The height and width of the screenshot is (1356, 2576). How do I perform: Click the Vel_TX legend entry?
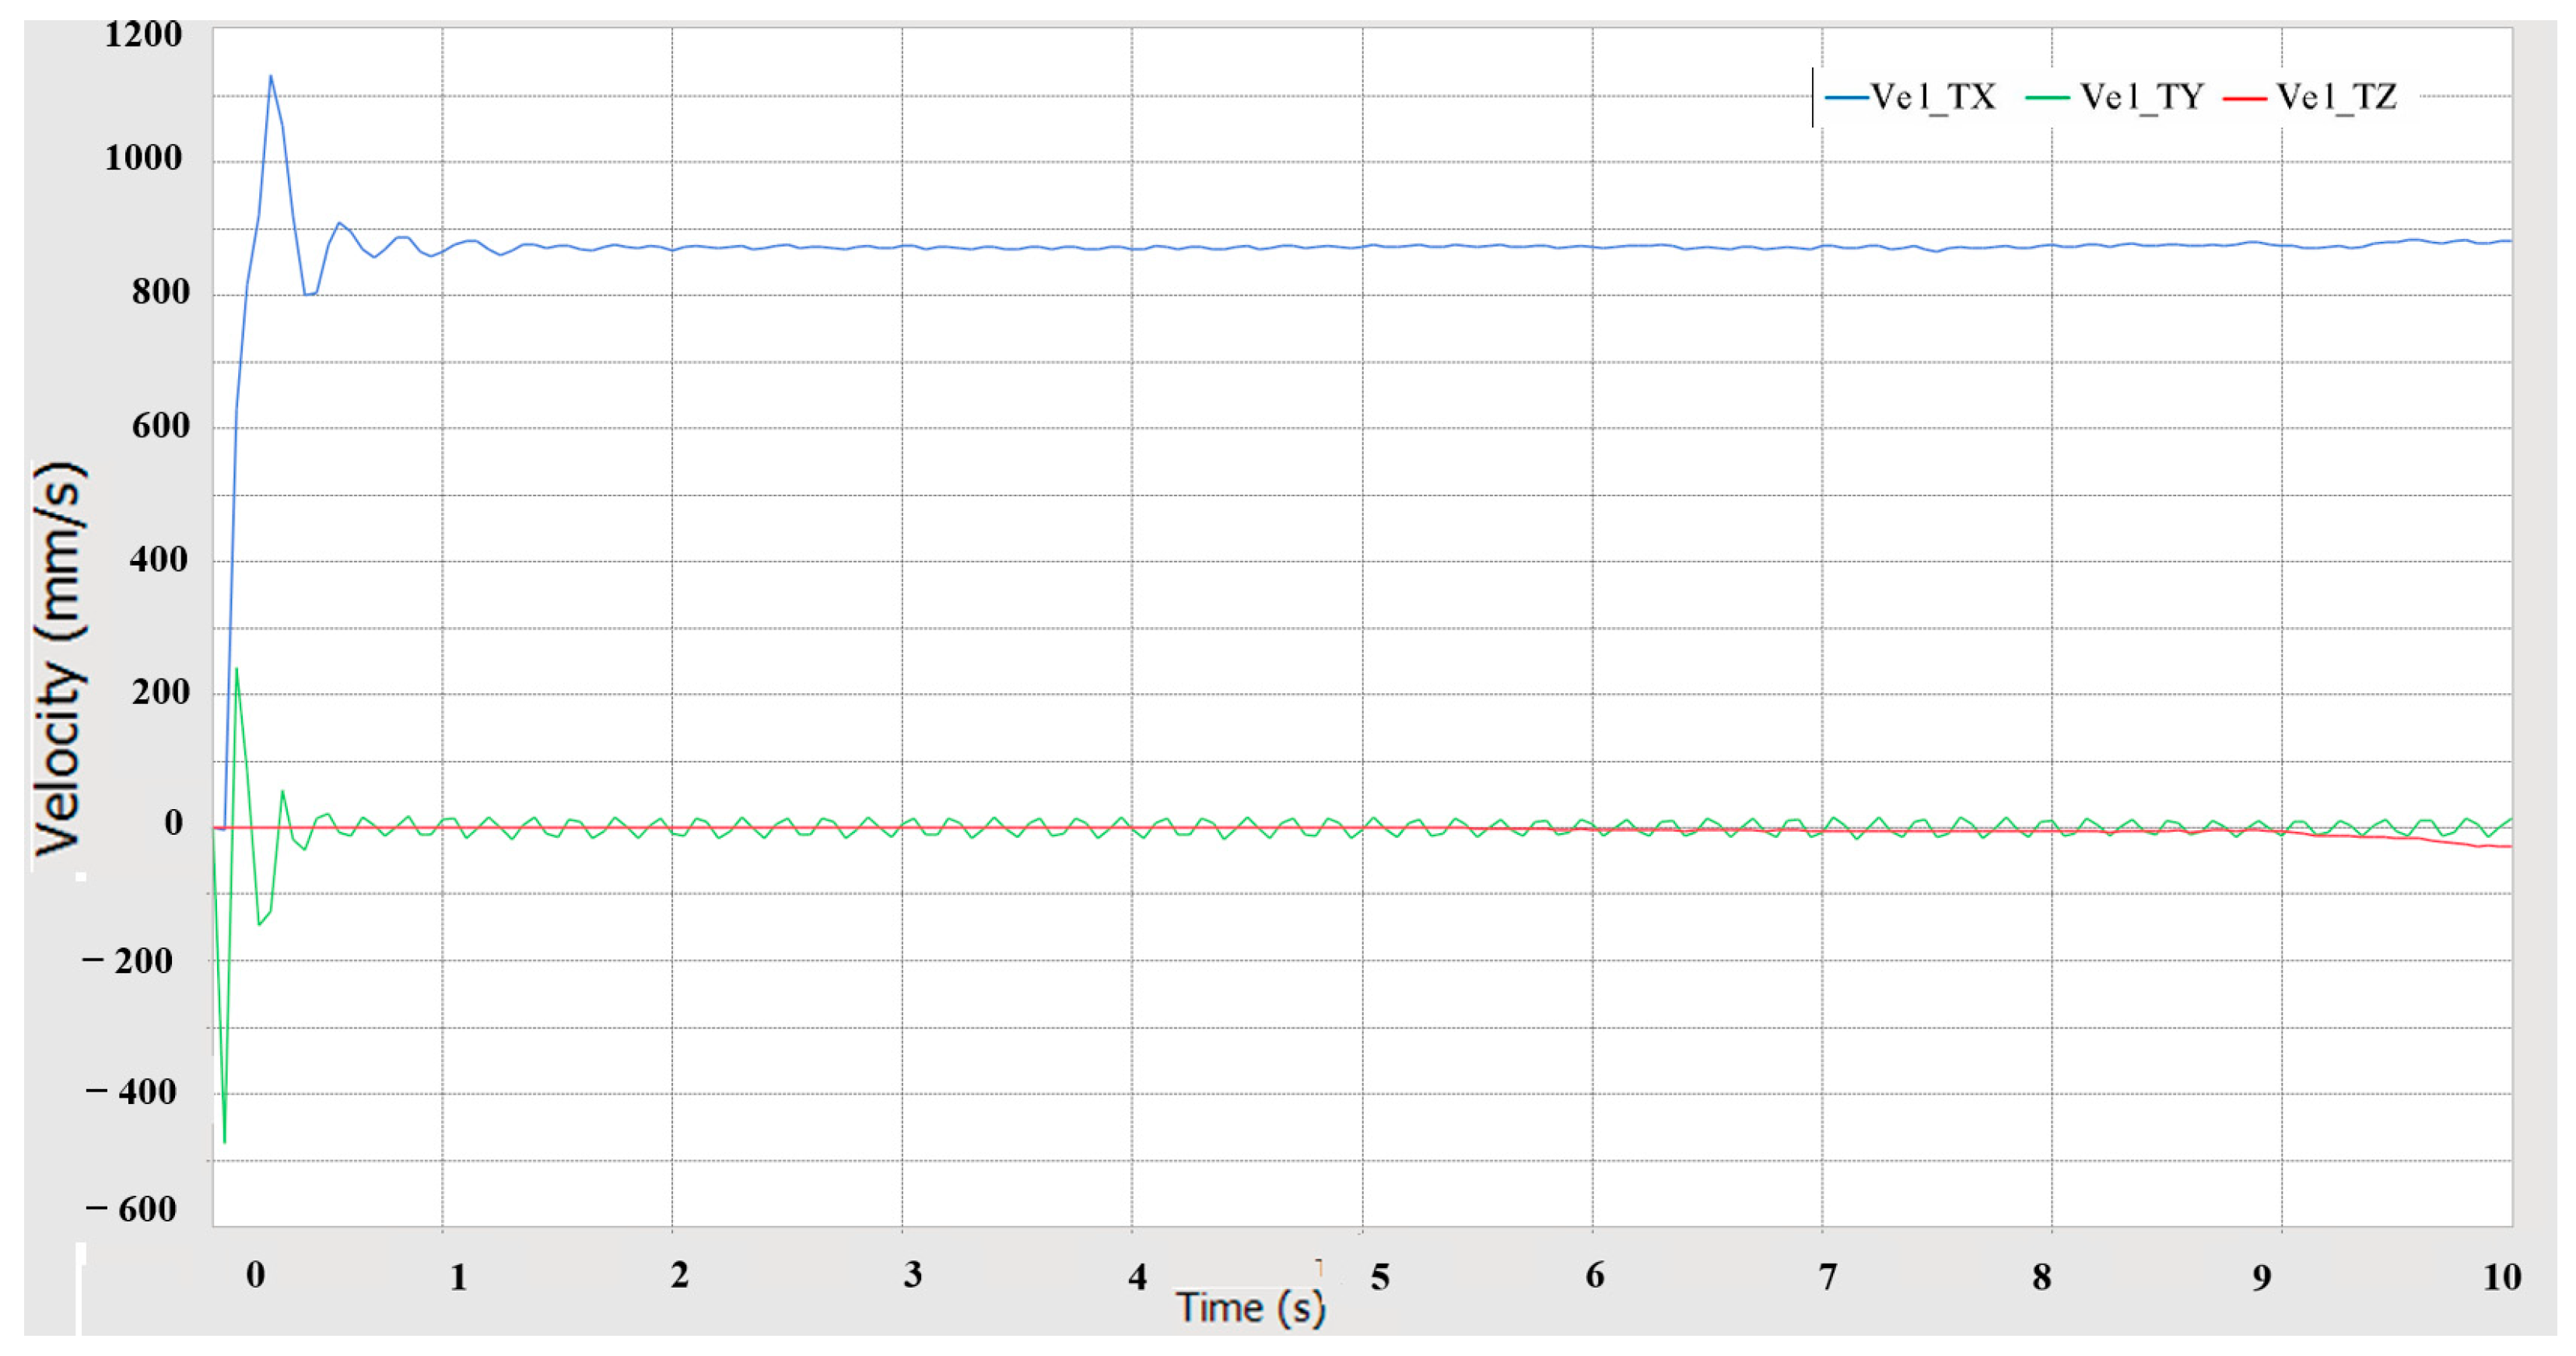click(x=1910, y=97)
